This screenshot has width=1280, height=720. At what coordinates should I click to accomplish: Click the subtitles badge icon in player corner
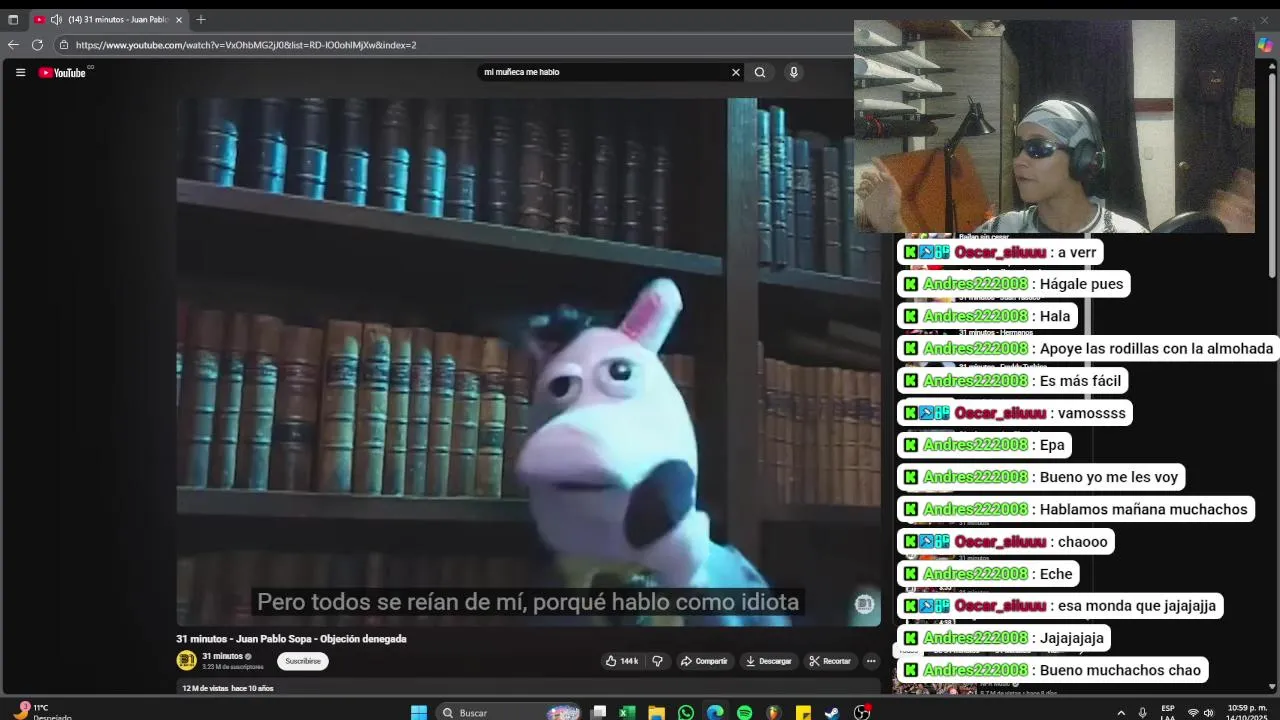[x=865, y=604]
